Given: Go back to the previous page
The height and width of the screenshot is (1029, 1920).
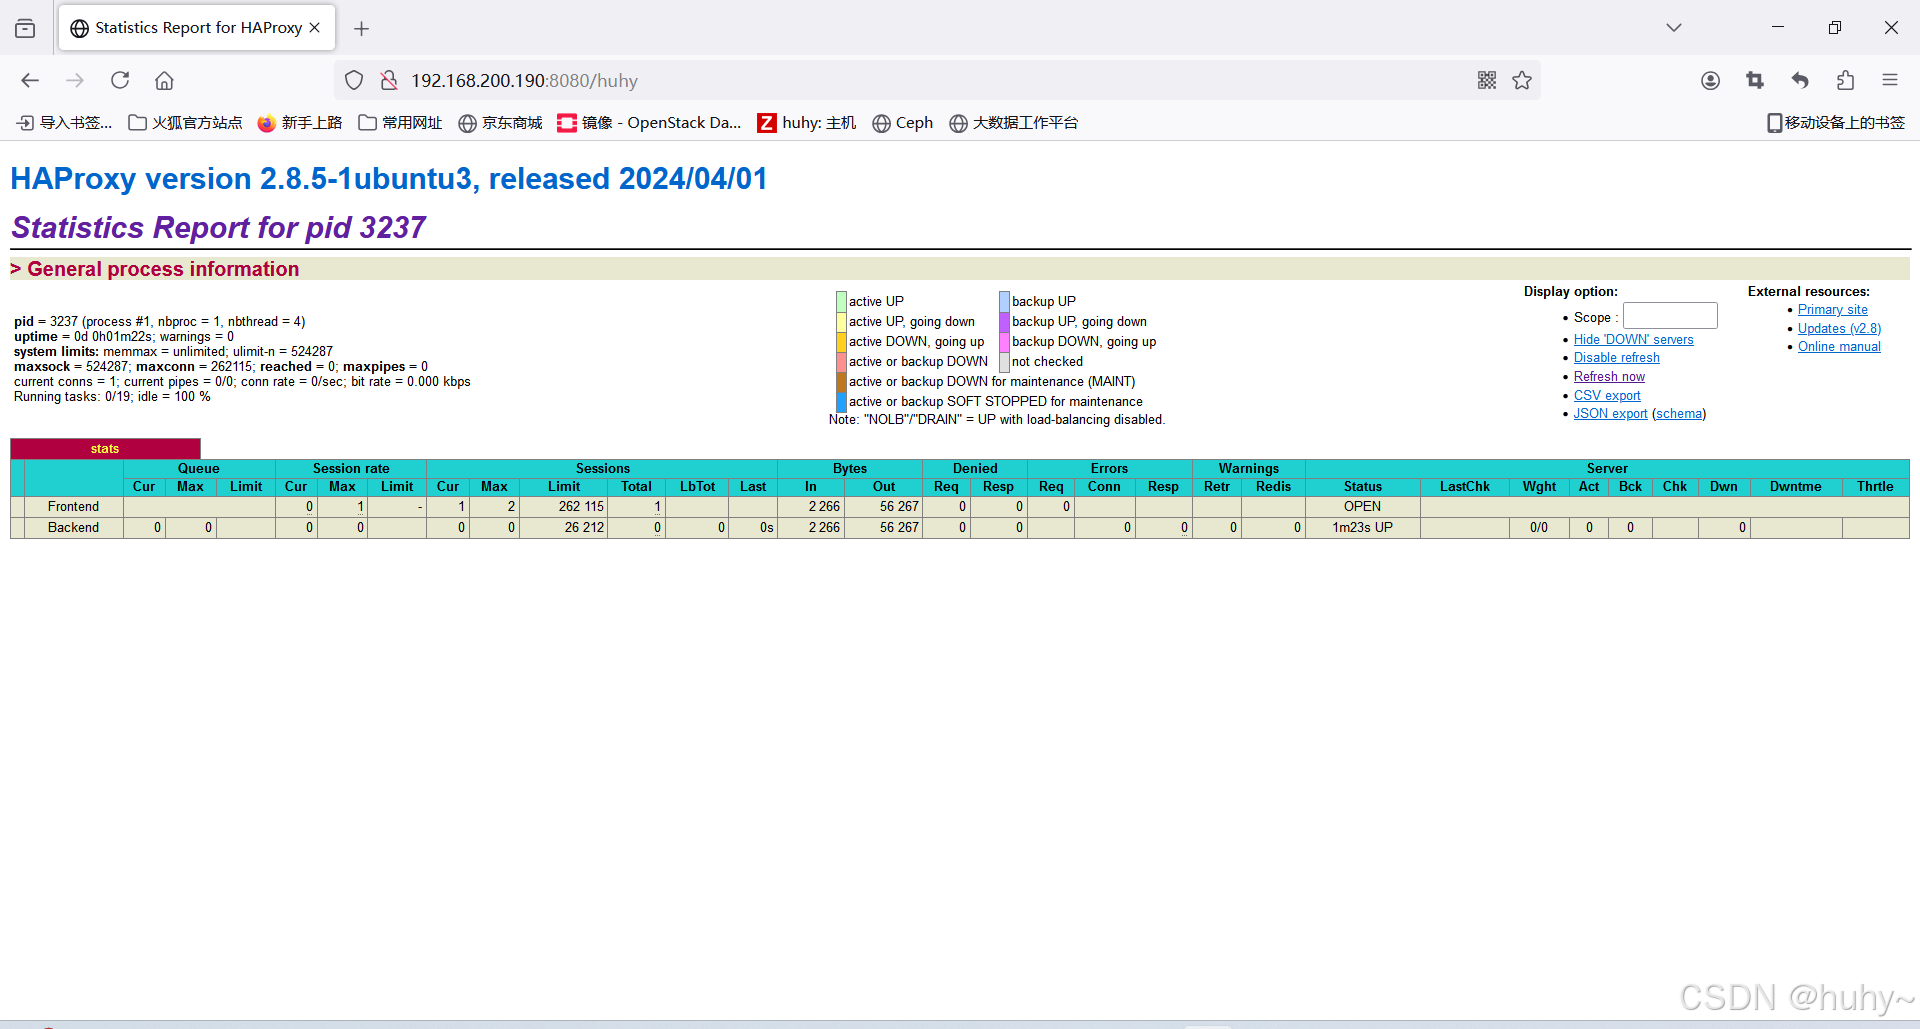Looking at the screenshot, I should pyautogui.click(x=30, y=80).
